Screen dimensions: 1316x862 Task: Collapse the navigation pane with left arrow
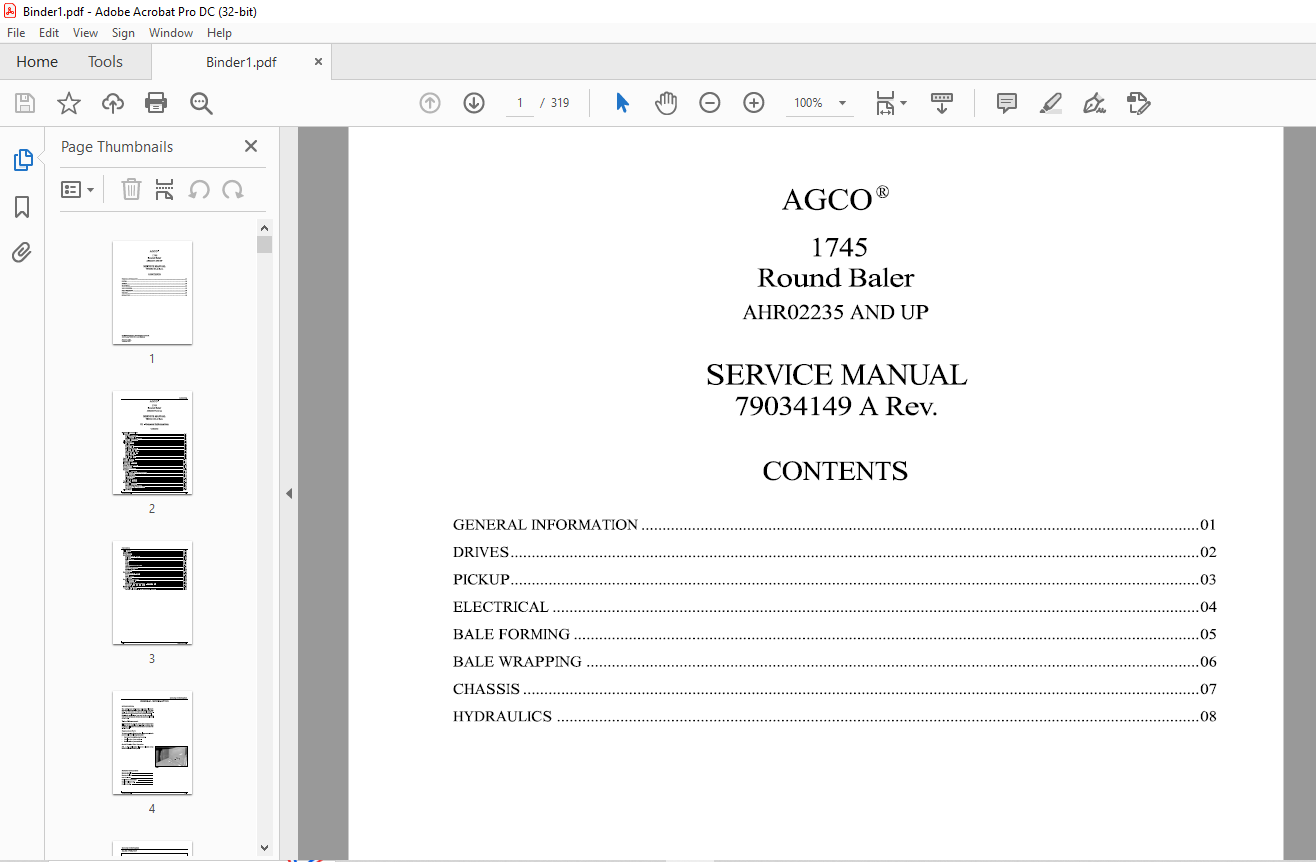coord(289,493)
